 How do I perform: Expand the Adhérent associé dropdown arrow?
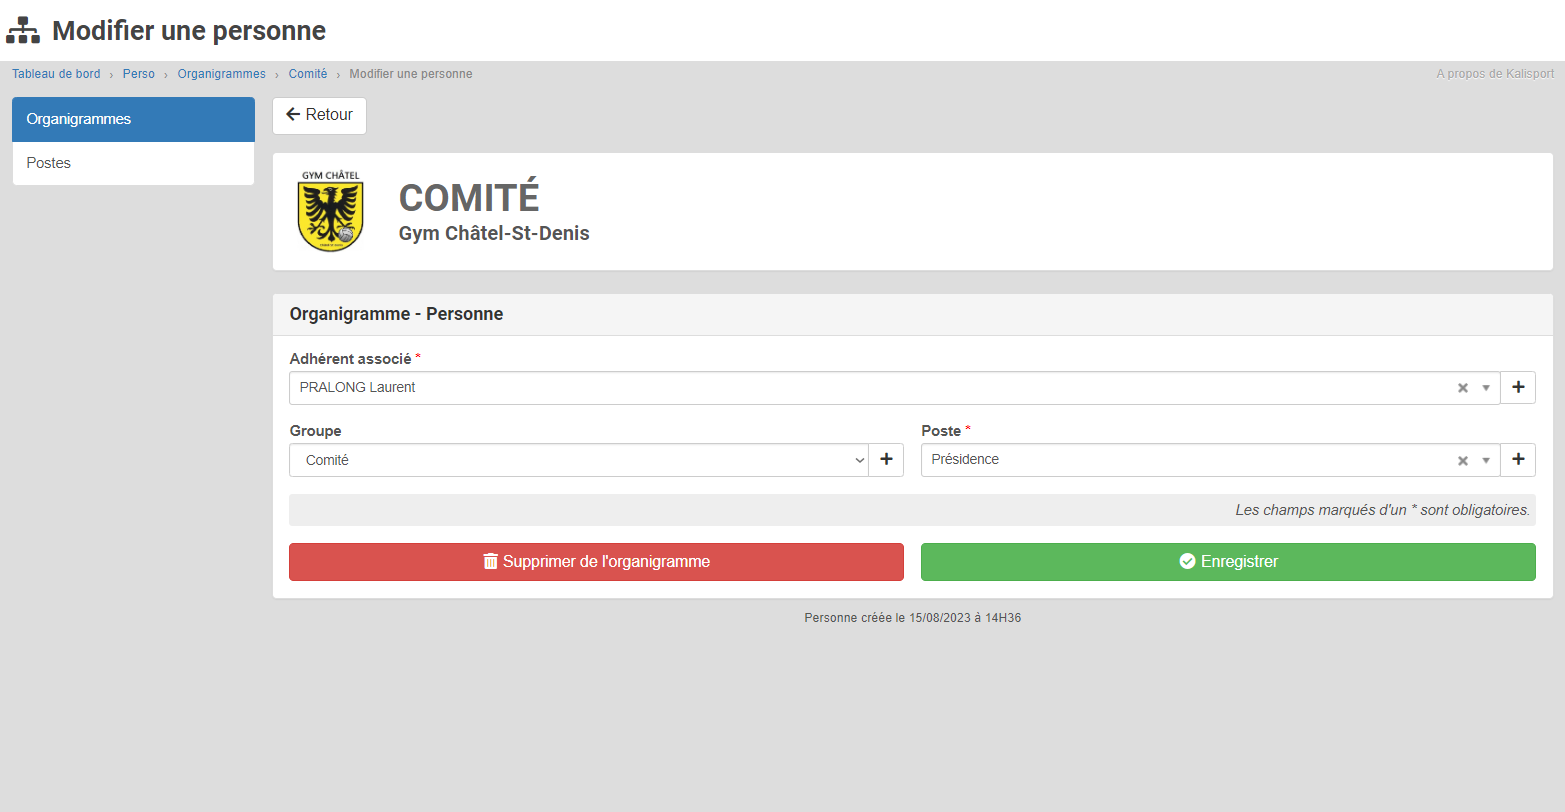[1486, 388]
